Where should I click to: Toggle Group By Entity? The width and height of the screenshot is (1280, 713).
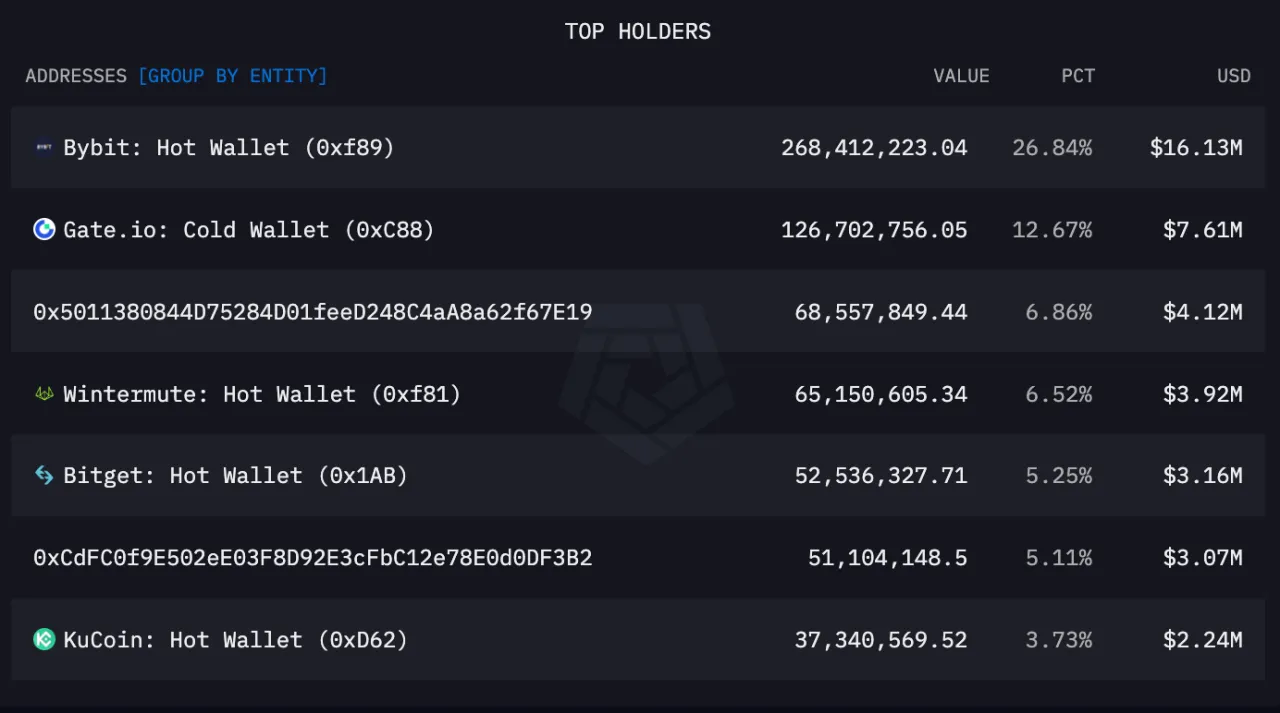click(x=232, y=76)
